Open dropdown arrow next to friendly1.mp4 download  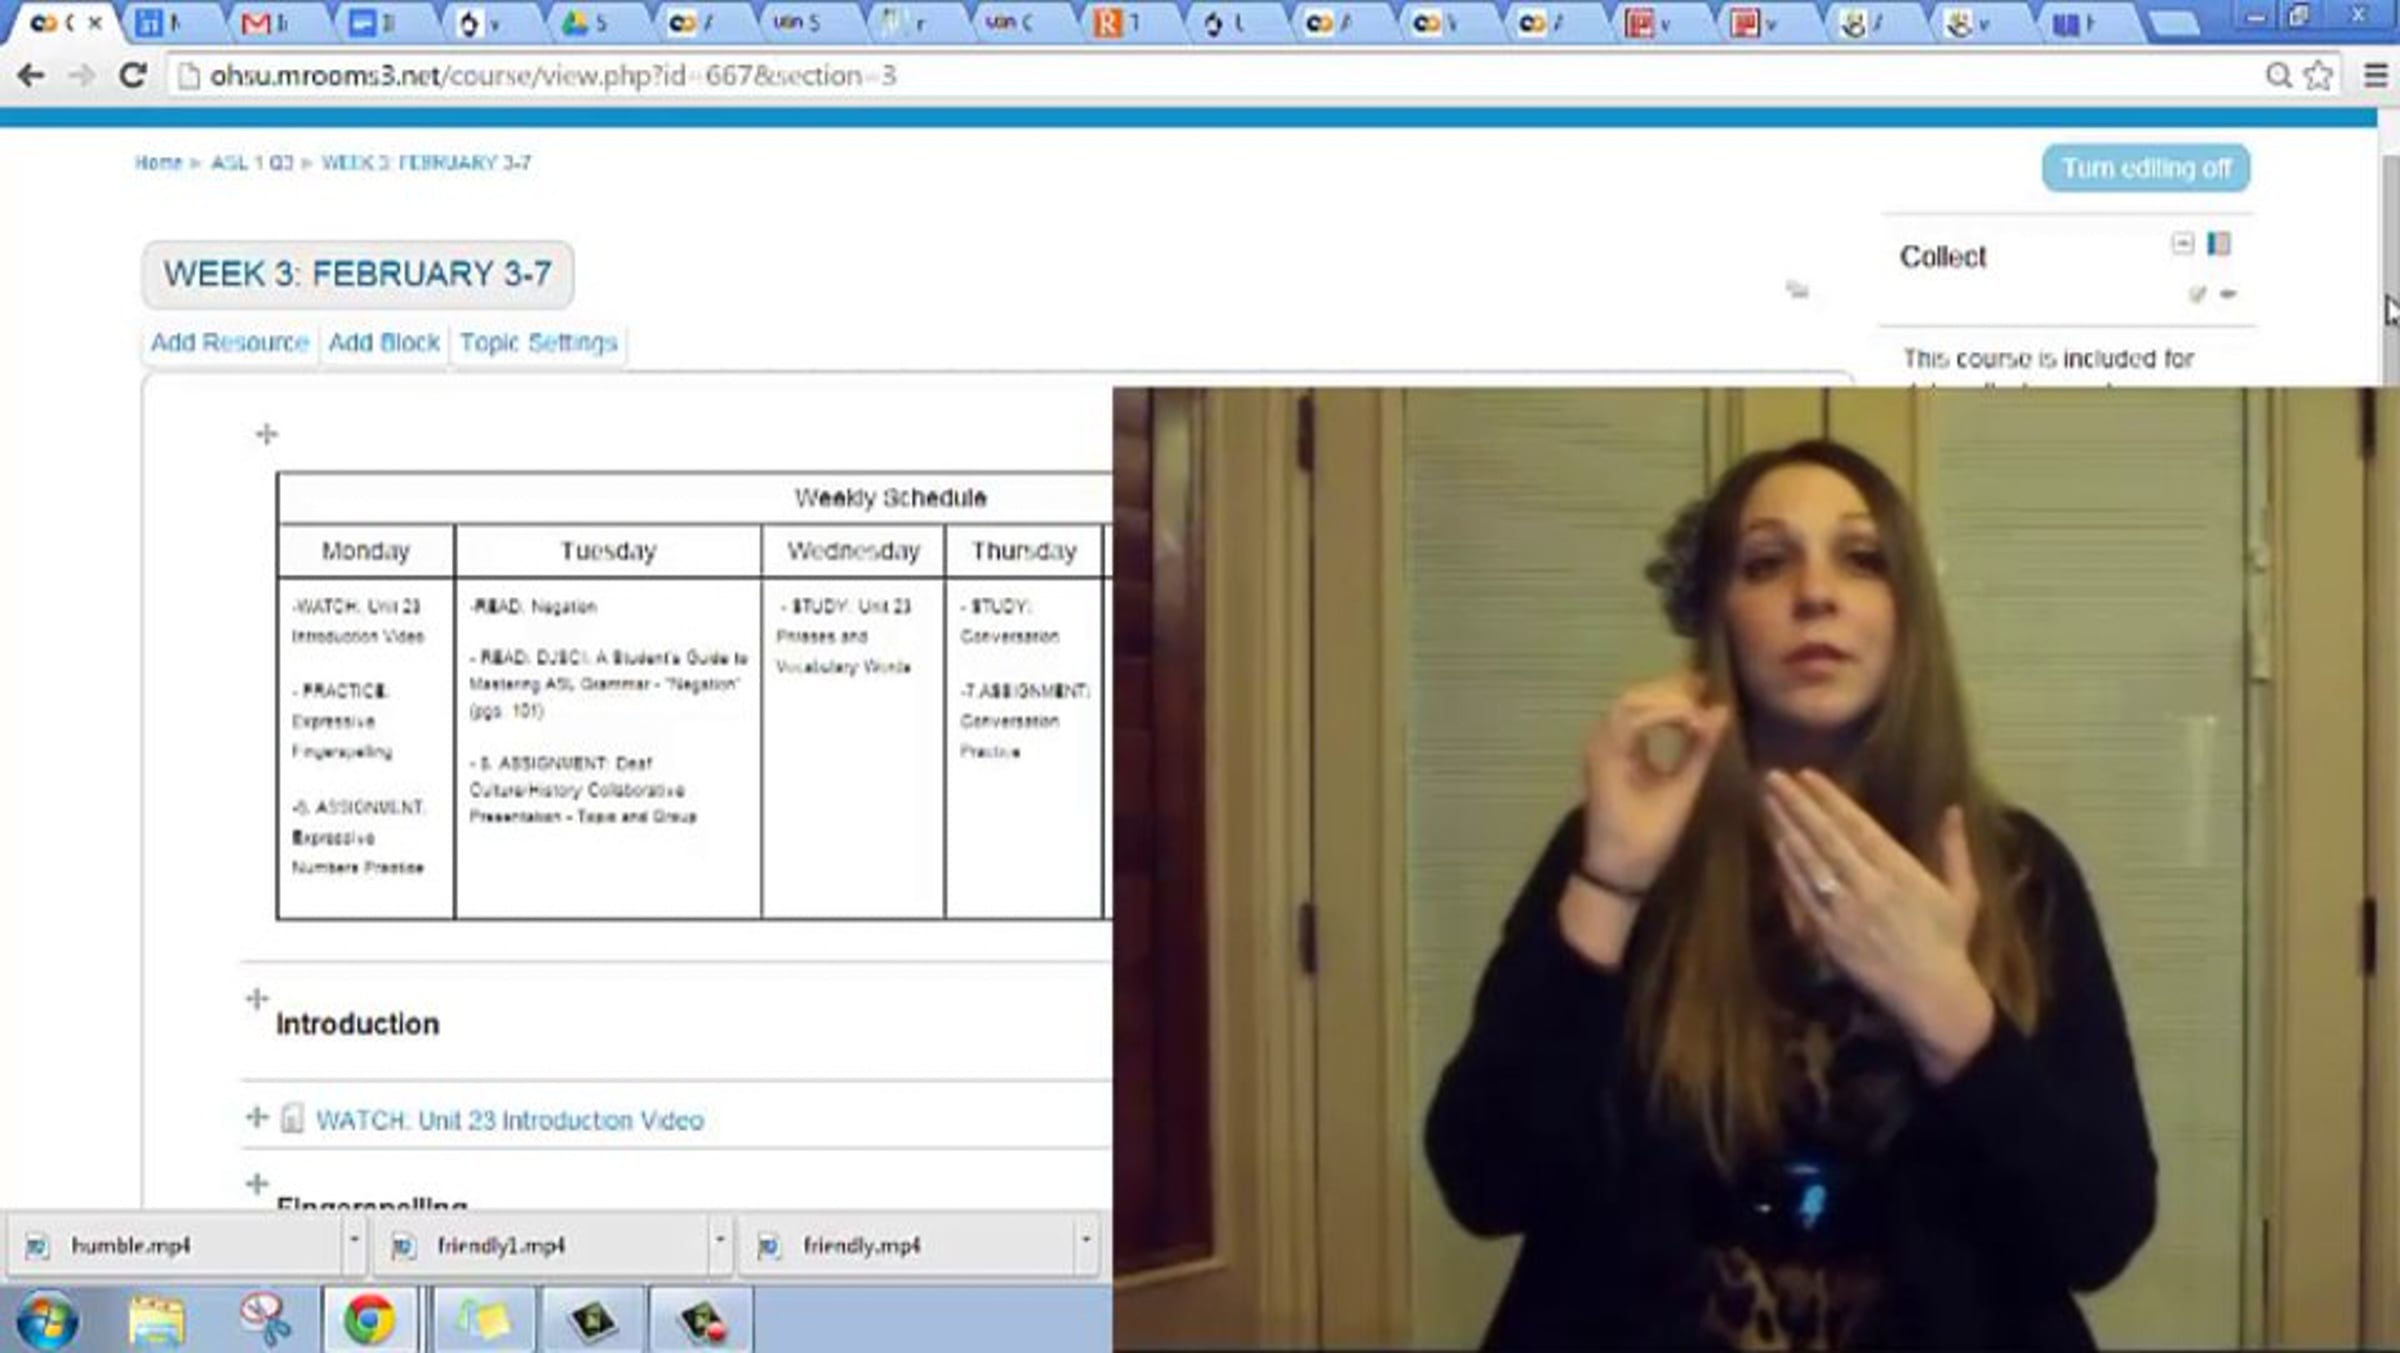(x=719, y=1240)
